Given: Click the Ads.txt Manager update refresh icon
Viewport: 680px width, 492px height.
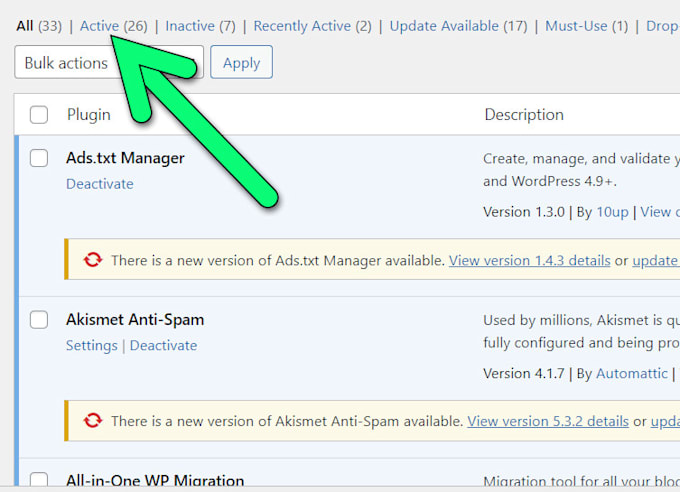Looking at the screenshot, I should (x=93, y=260).
